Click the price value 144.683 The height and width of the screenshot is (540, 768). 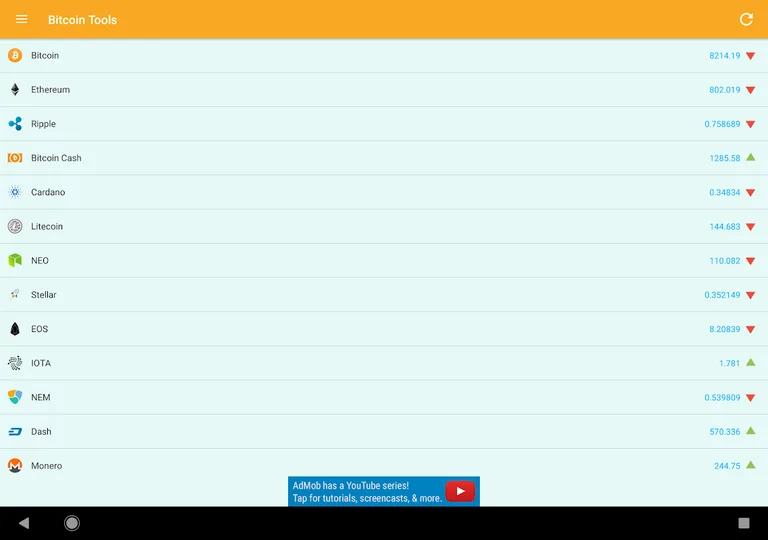pyautogui.click(x=724, y=227)
